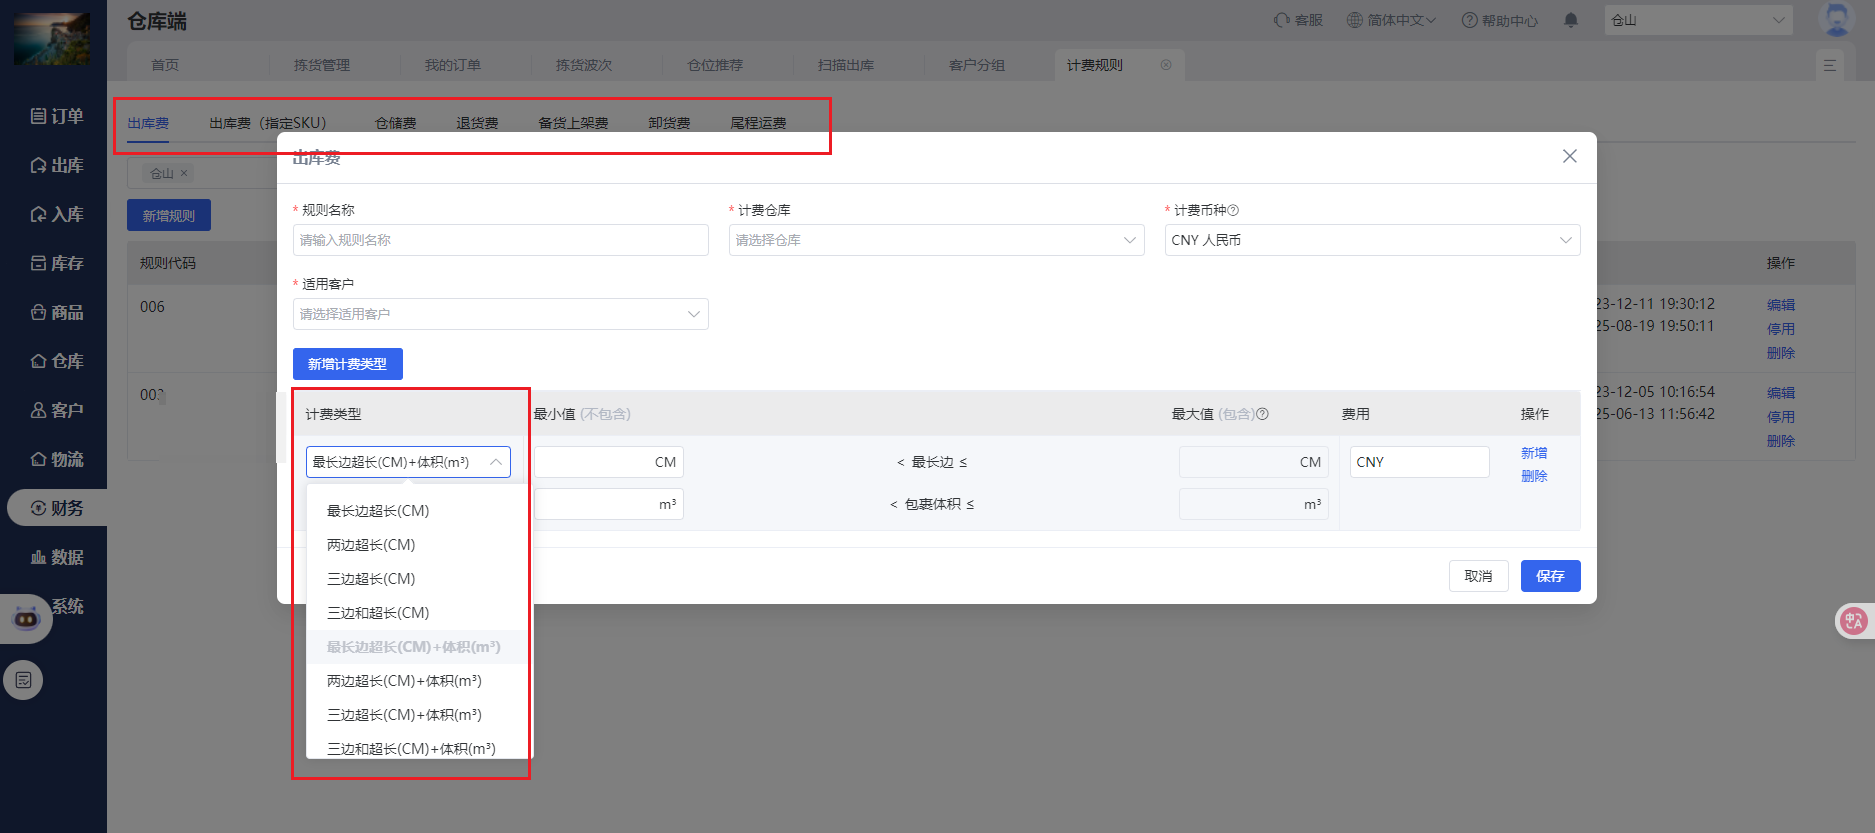Screen dimensions: 1875x833
Task: Select 两边超长(CM)+体积(m³) option
Action: pos(419,681)
